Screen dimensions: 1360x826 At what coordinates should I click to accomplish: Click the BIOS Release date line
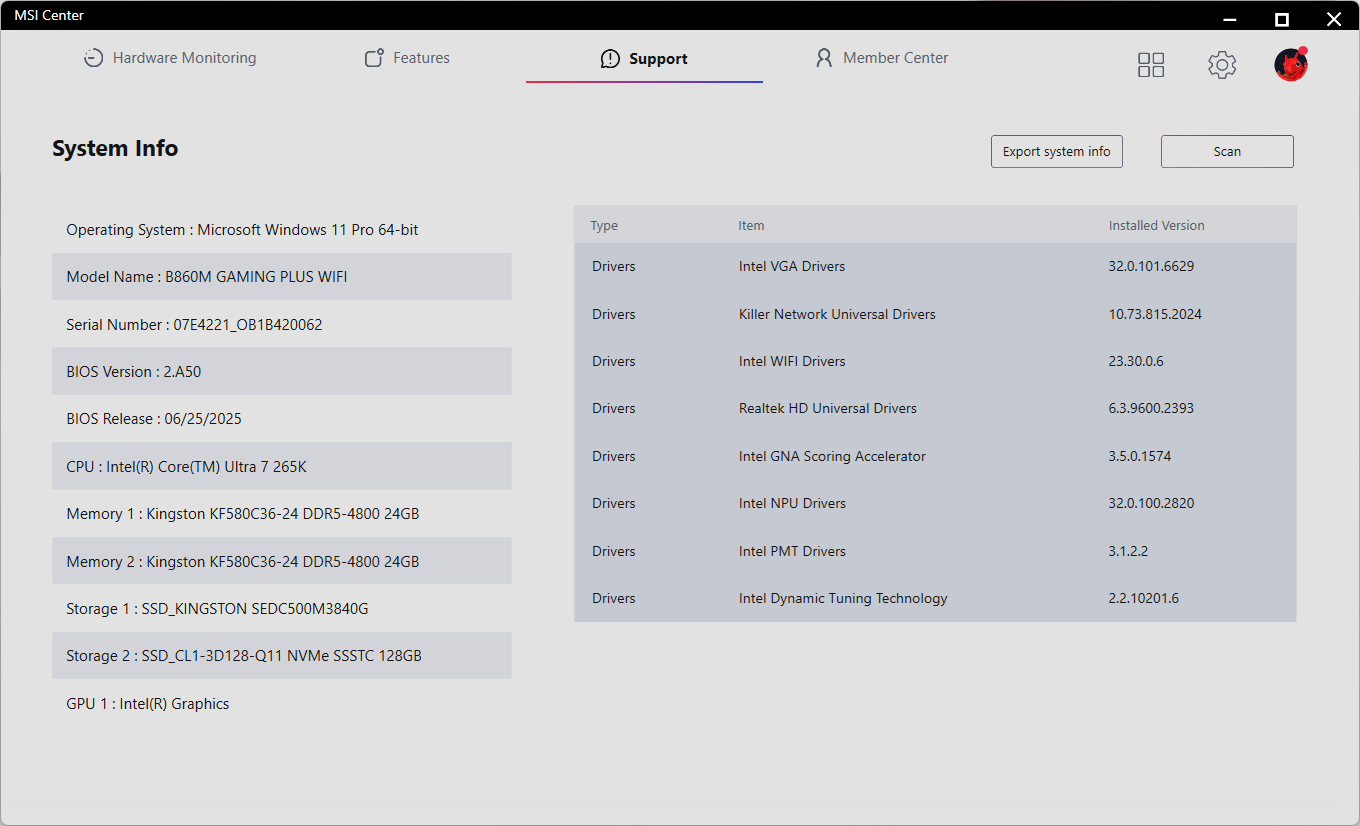pyautogui.click(x=282, y=419)
